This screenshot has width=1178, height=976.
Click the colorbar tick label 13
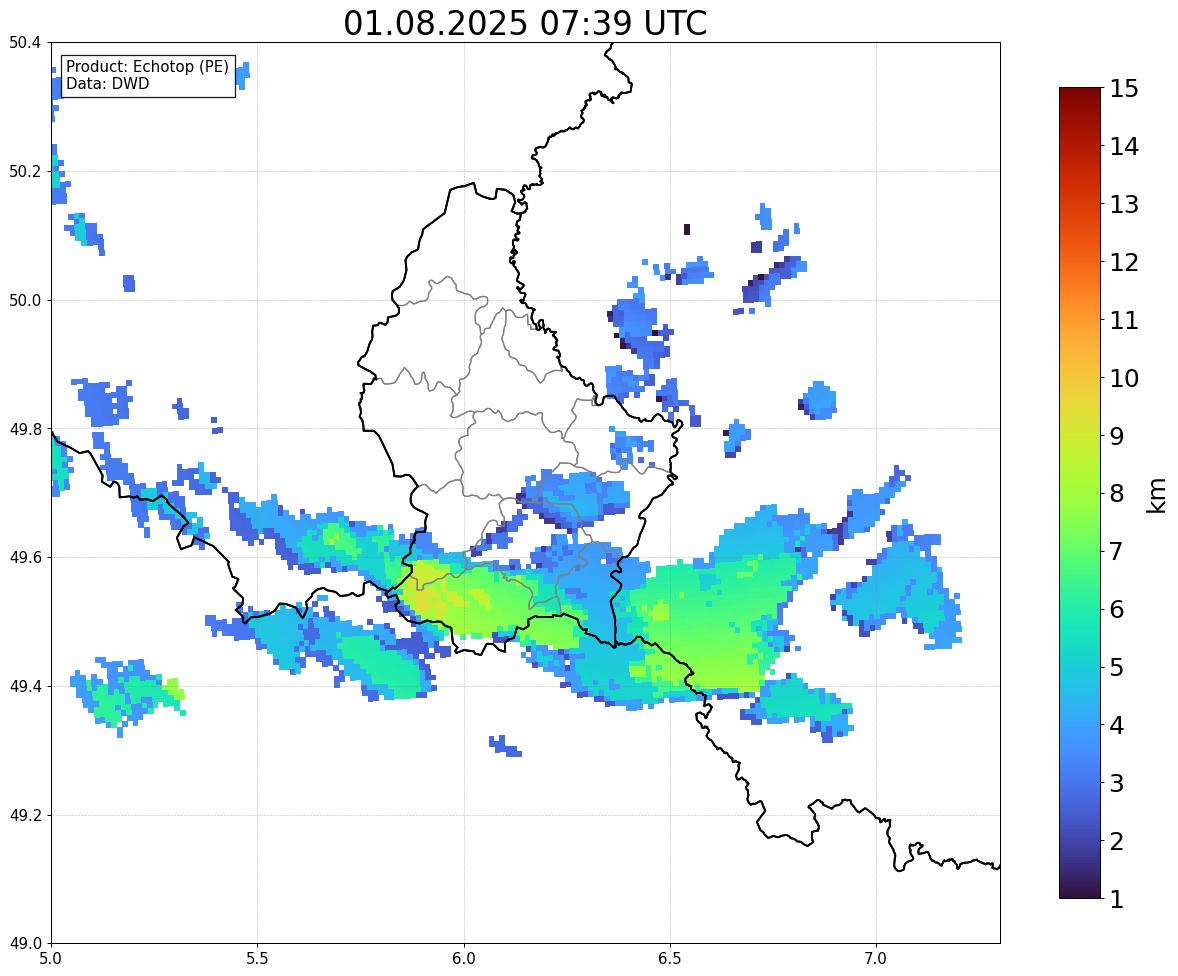[x=1123, y=204]
